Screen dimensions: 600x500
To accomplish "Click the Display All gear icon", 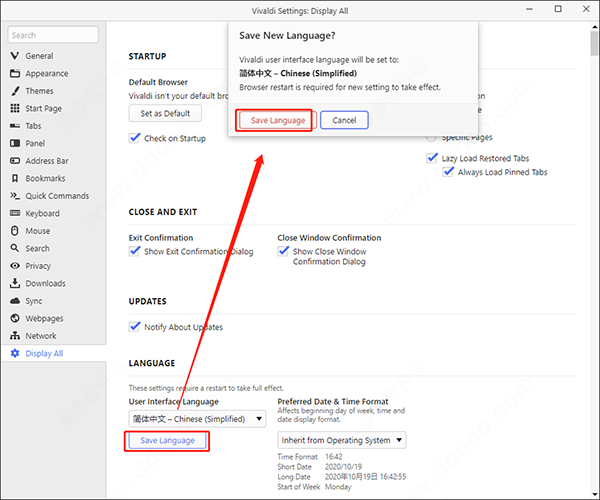I will tap(15, 353).
